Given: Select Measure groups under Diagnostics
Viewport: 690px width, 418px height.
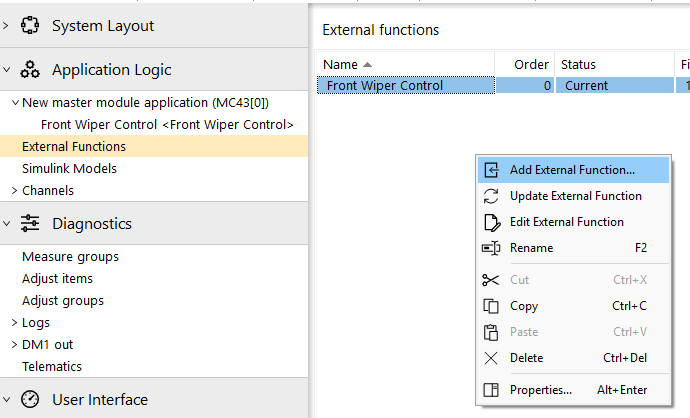Looking at the screenshot, I should click(70, 257).
